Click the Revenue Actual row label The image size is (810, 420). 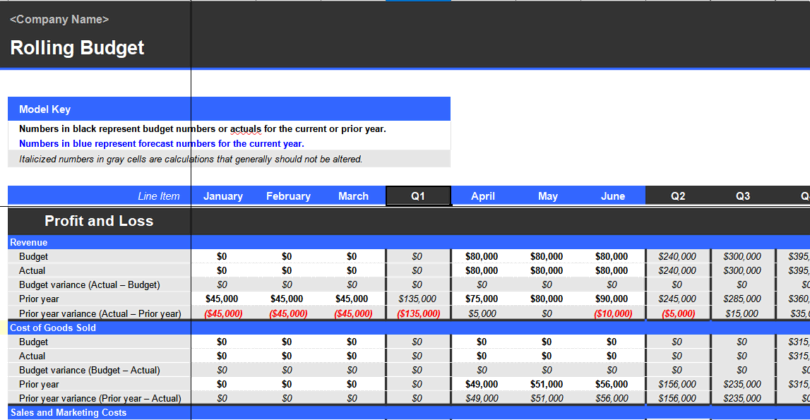point(32,271)
